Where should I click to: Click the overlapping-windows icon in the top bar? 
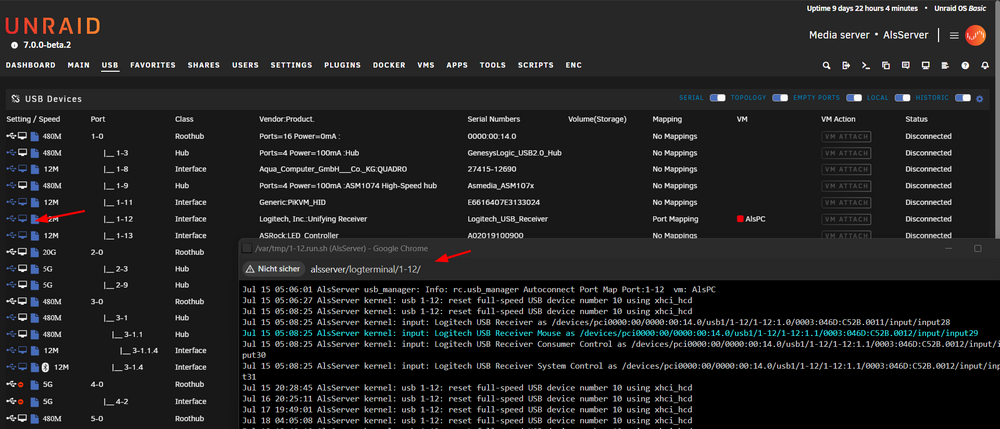click(x=886, y=65)
